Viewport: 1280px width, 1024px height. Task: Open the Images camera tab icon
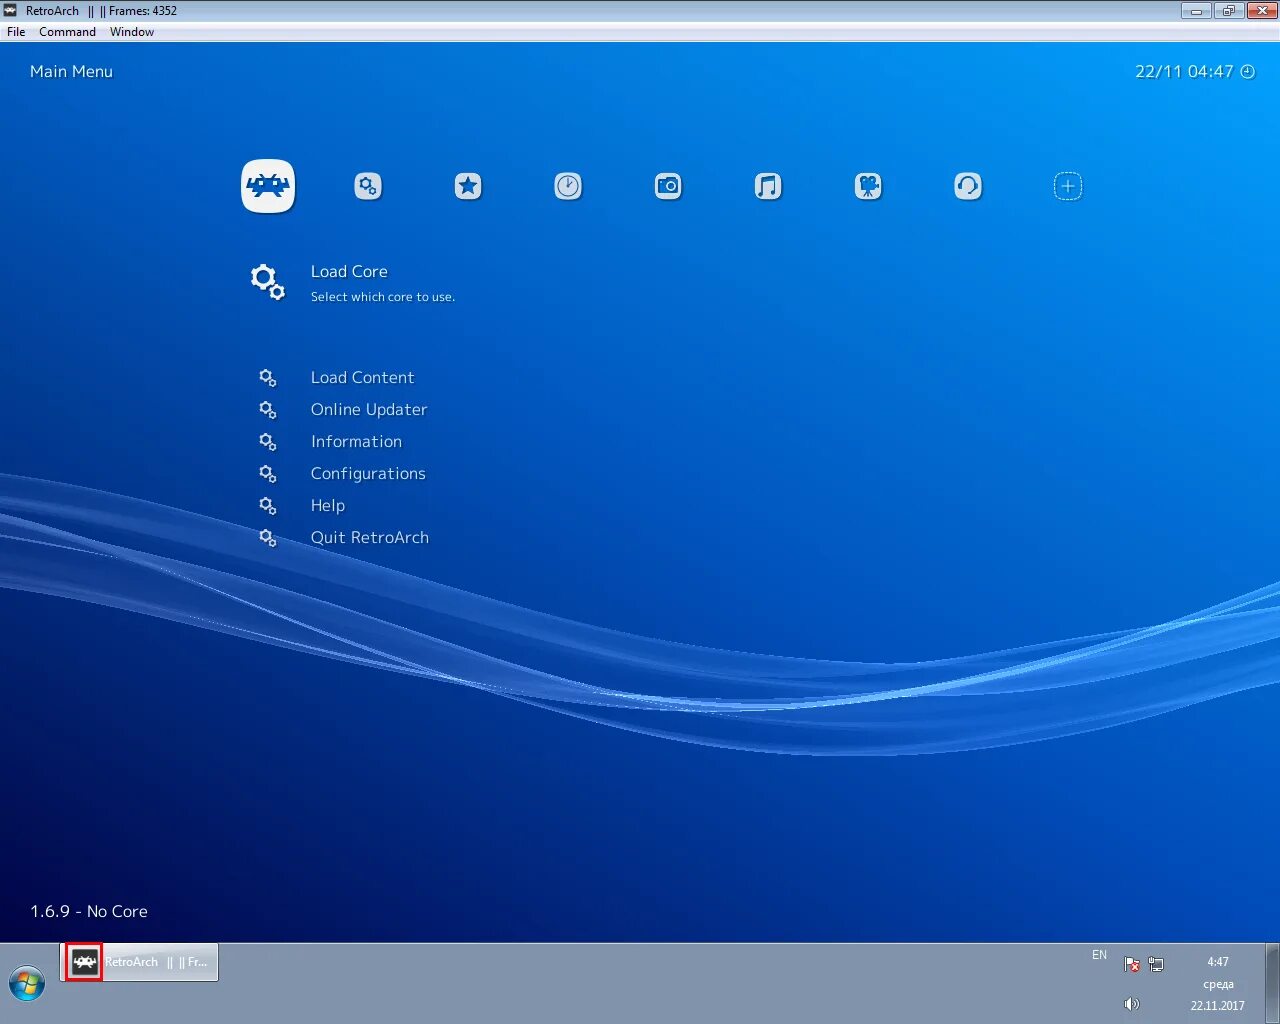[668, 186]
